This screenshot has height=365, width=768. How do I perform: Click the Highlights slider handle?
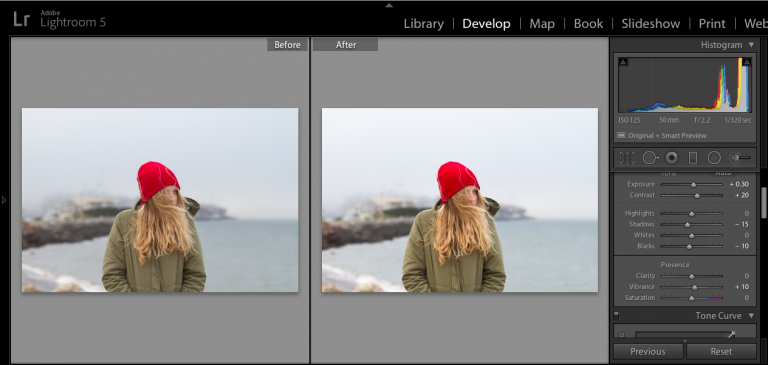[692, 214]
